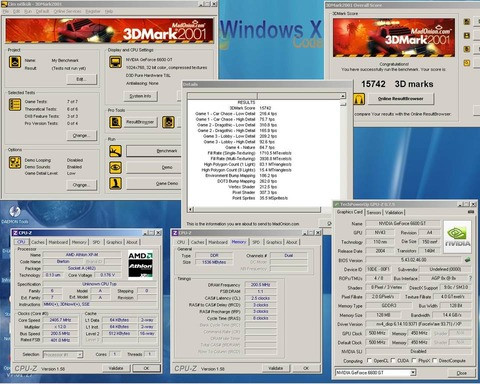Switch to Sensors tab in GPU-Z
Image resolution: width=480 pixels, height=384 pixels.
(x=374, y=212)
